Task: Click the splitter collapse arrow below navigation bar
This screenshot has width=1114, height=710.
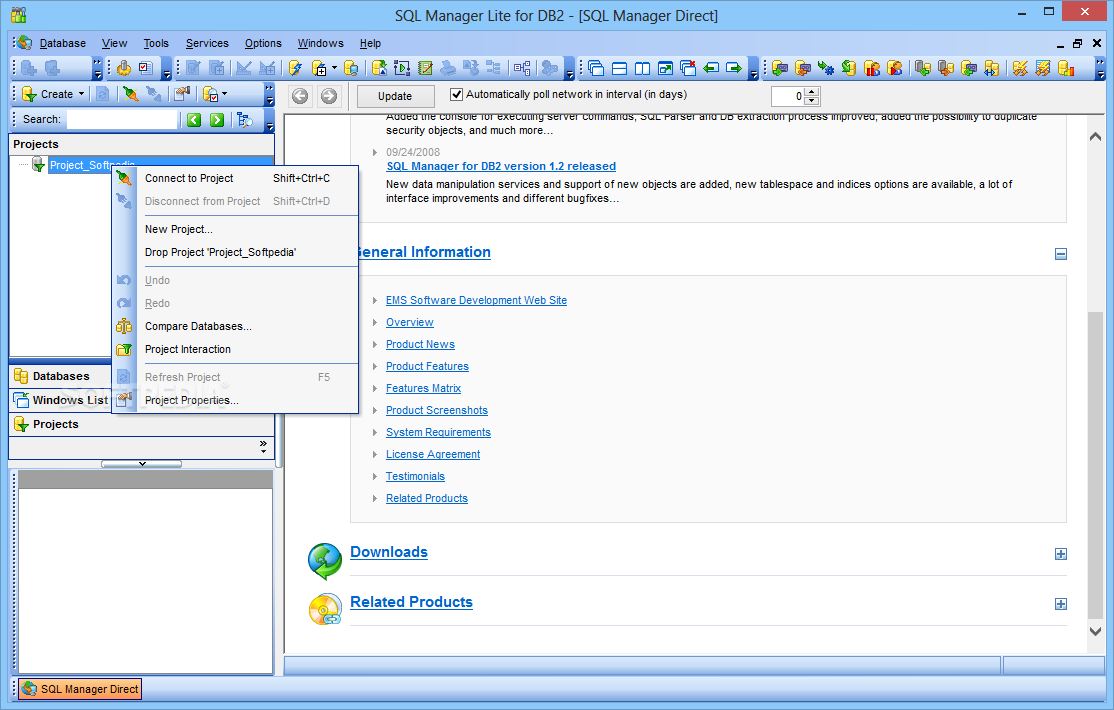Action: click(x=142, y=464)
